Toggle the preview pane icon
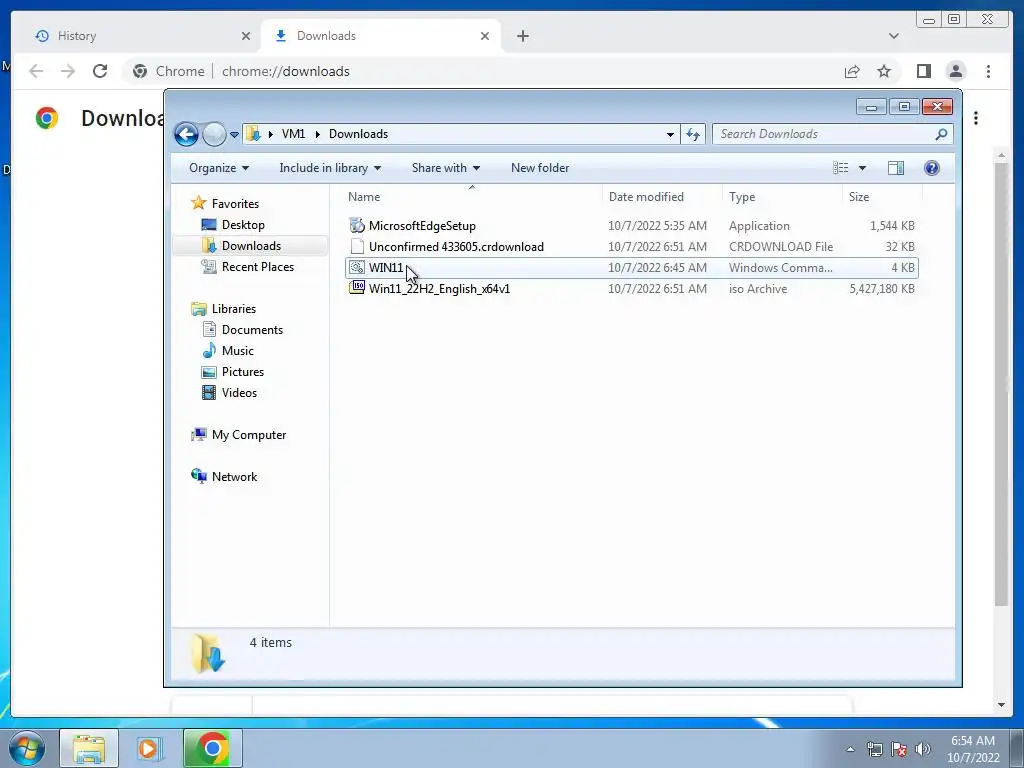Image resolution: width=1024 pixels, height=768 pixels. pos(896,168)
